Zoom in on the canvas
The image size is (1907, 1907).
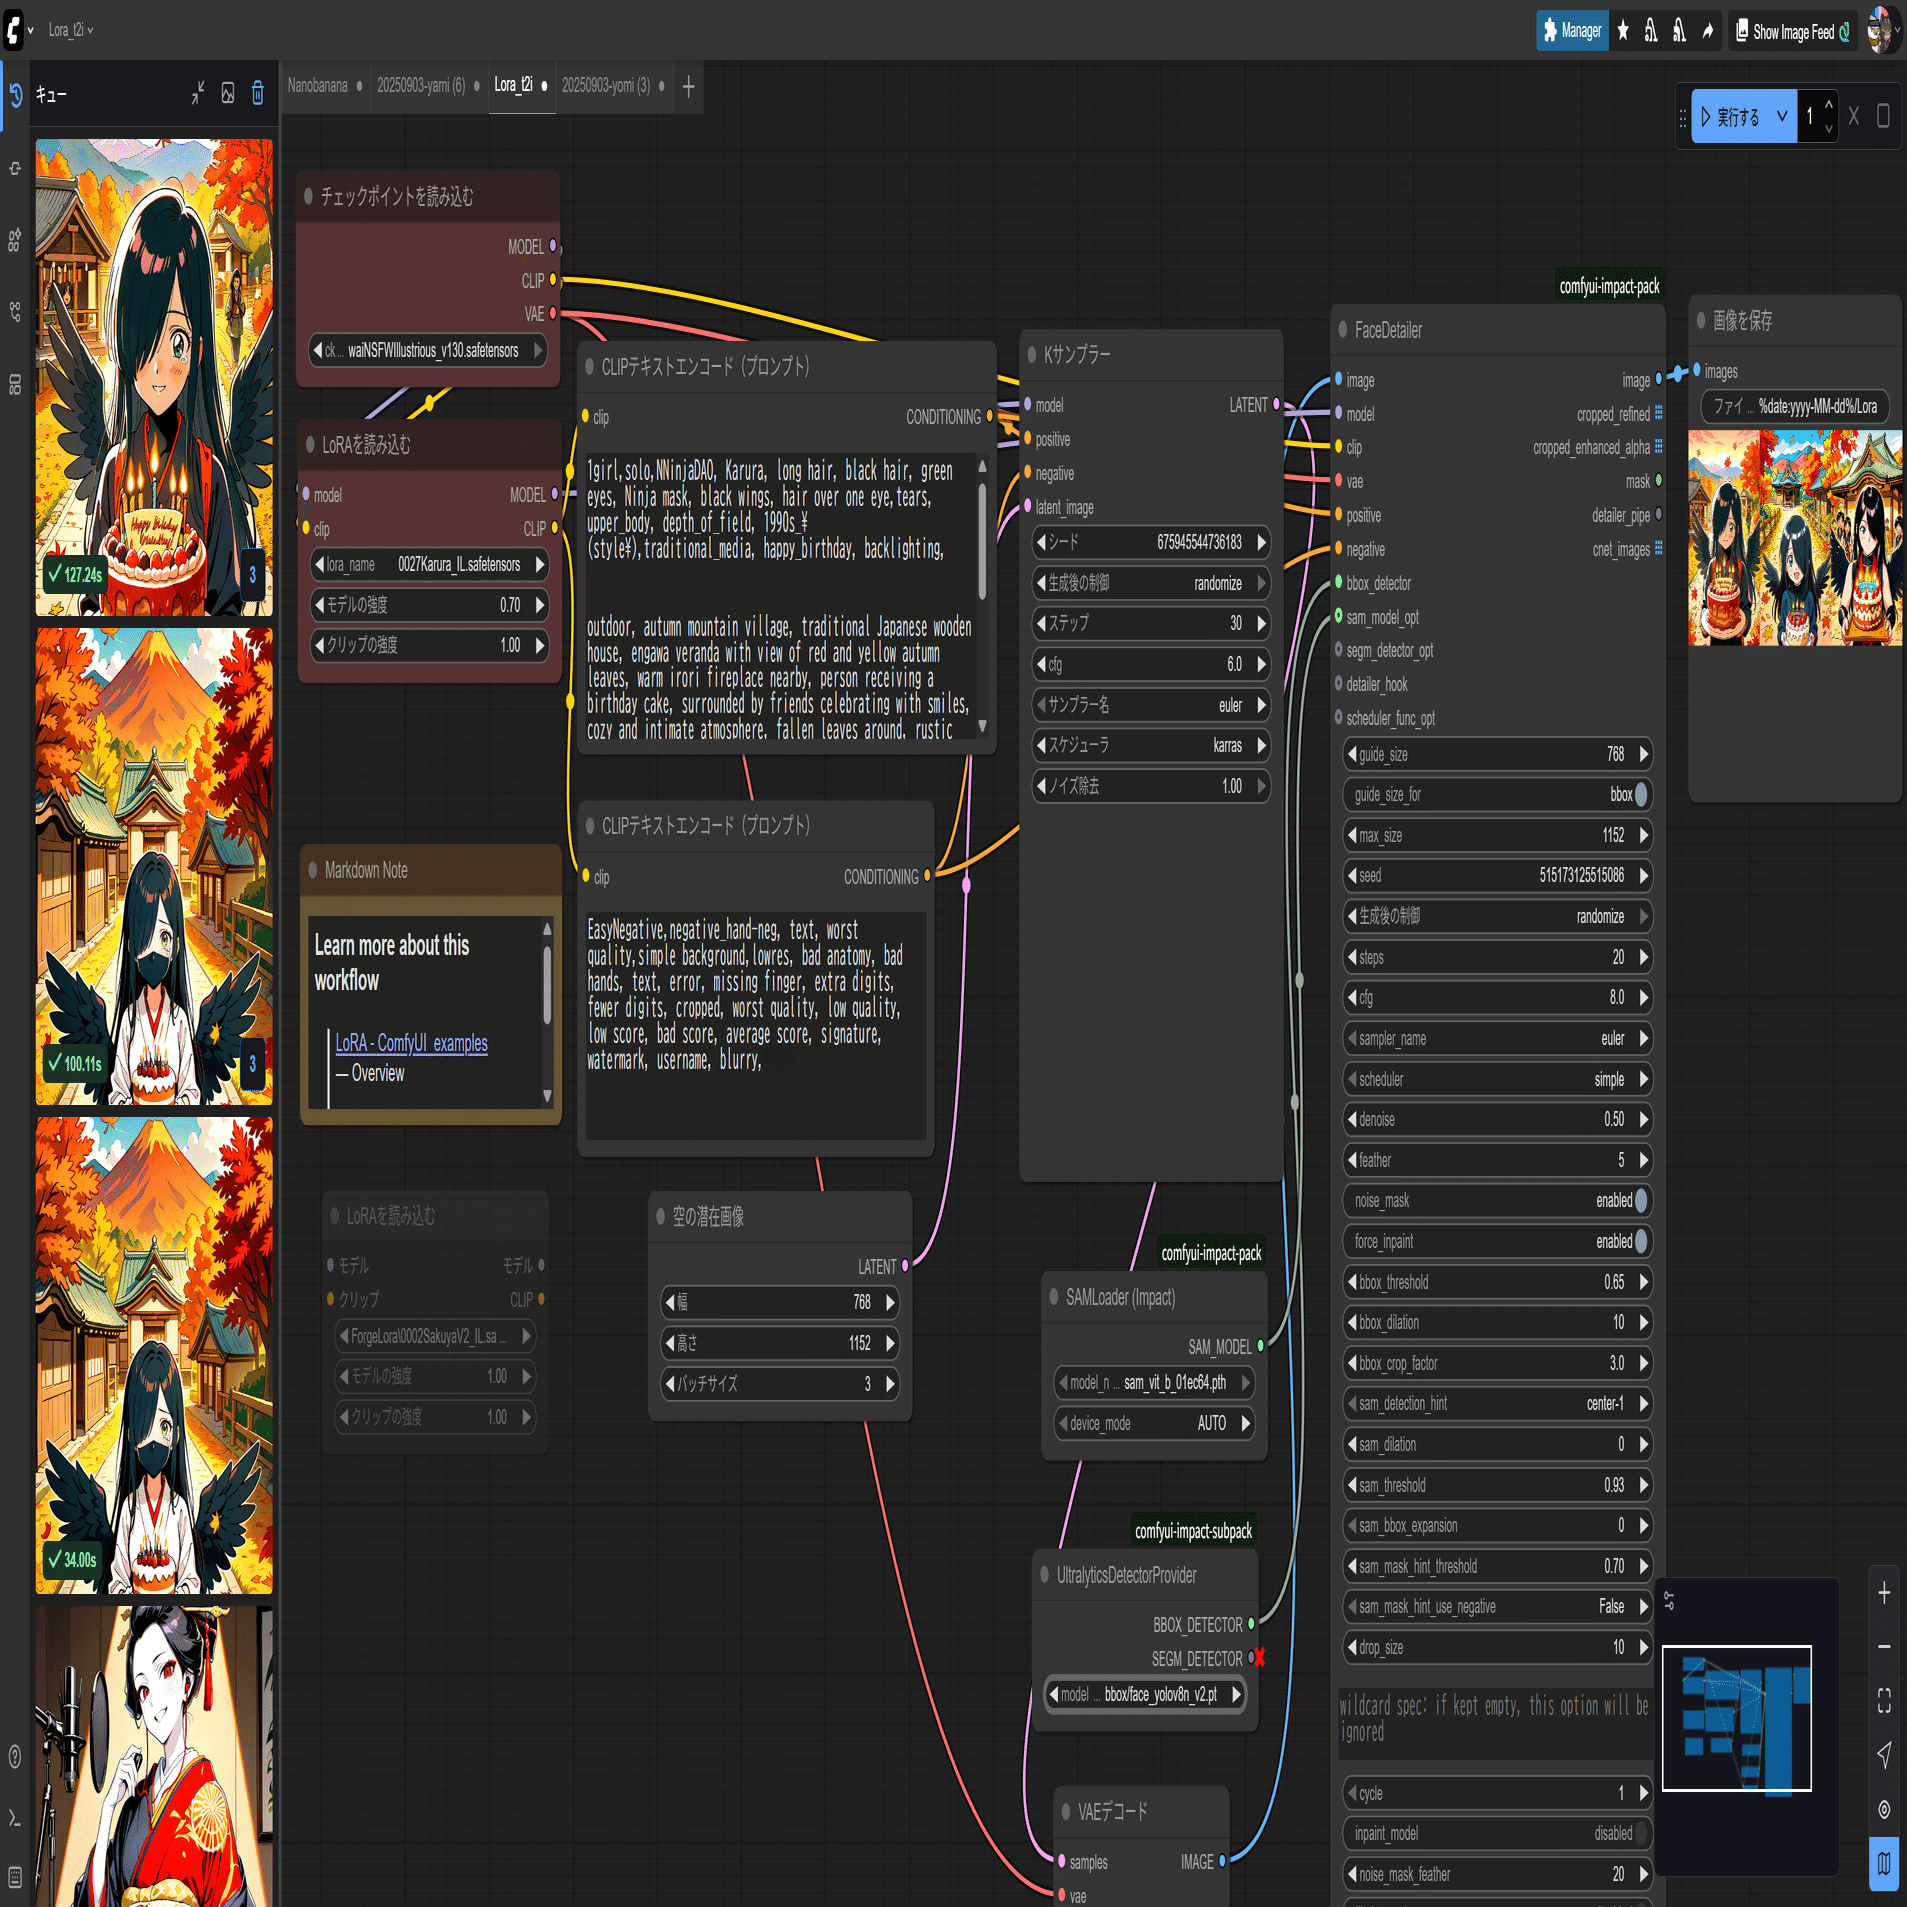pyautogui.click(x=1884, y=1593)
